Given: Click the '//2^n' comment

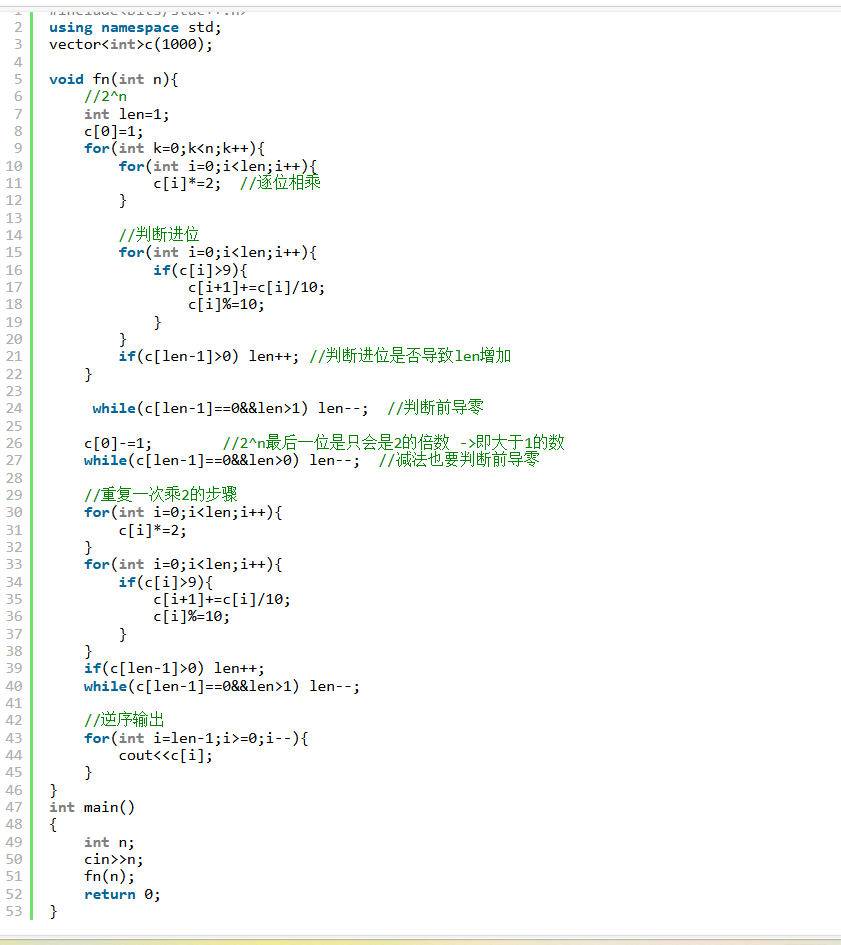Looking at the screenshot, I should point(105,96).
